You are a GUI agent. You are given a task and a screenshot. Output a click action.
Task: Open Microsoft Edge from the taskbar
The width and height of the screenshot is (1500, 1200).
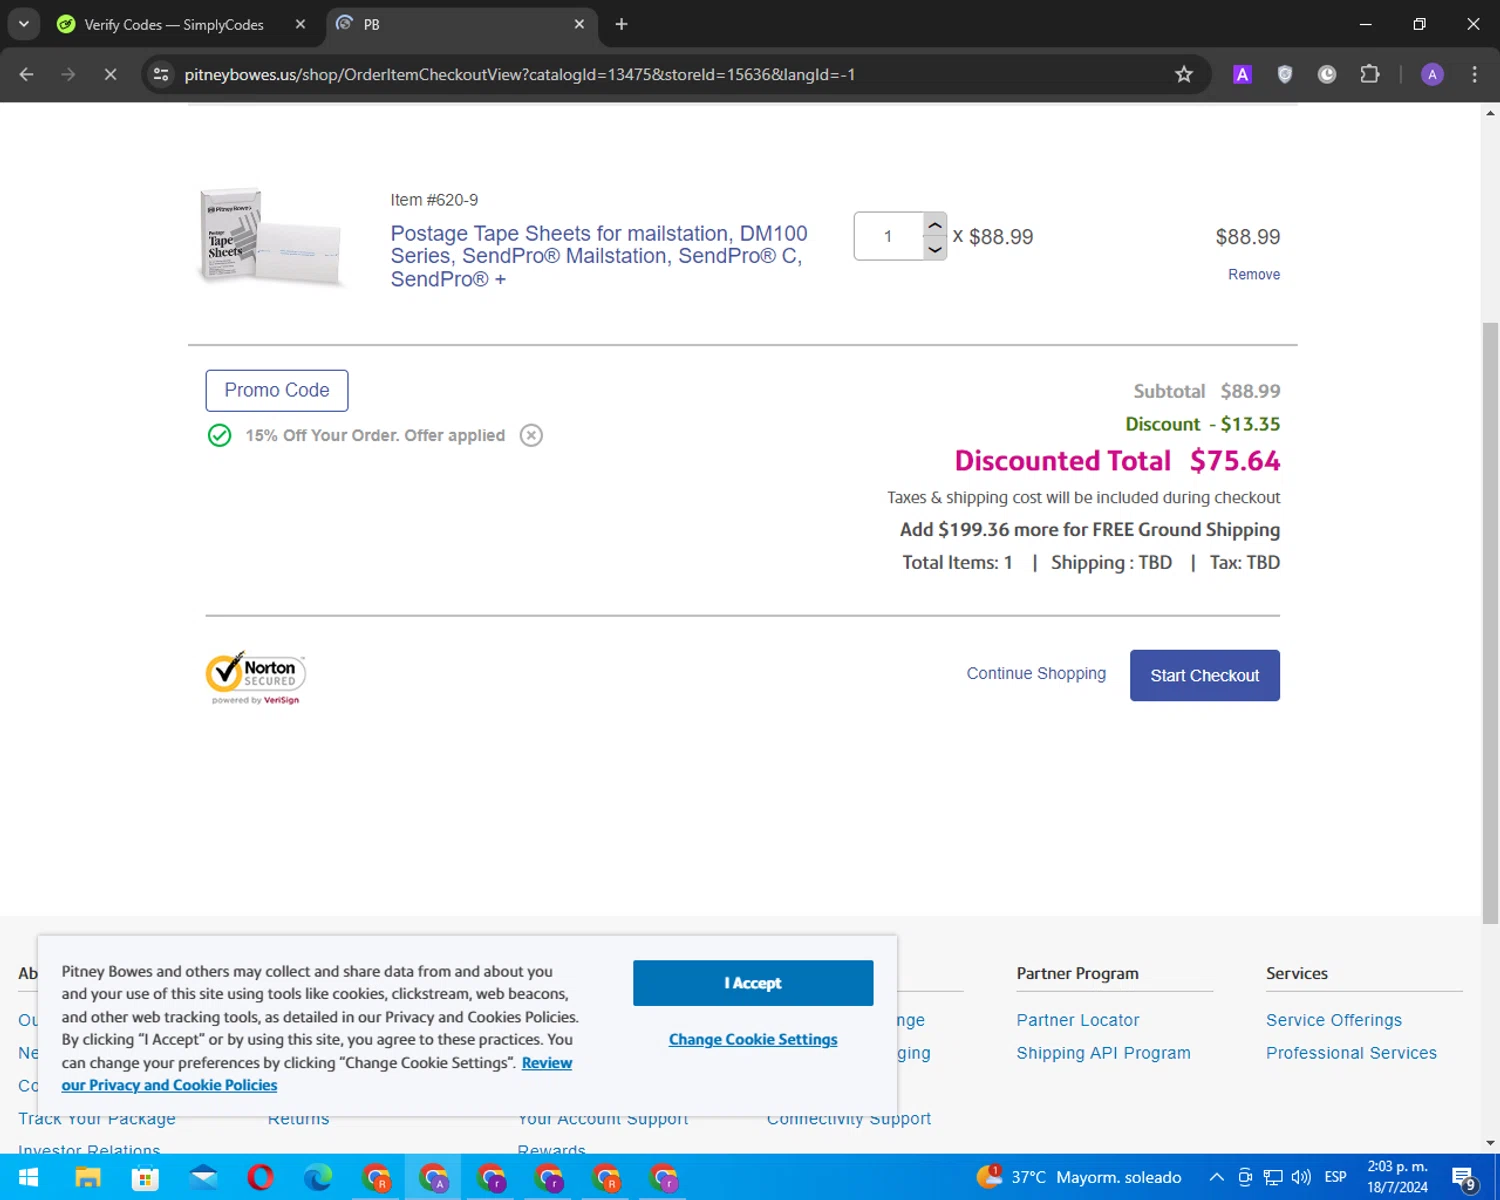tap(318, 1177)
